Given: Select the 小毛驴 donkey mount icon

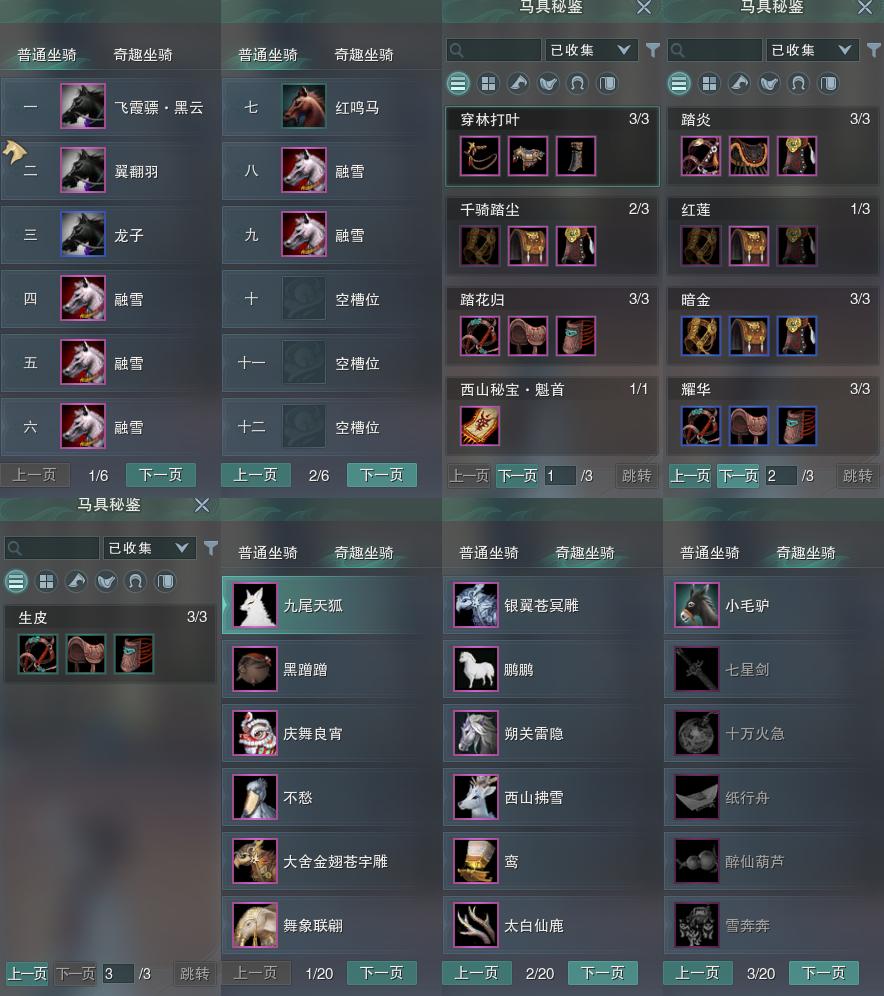Looking at the screenshot, I should coord(697,605).
